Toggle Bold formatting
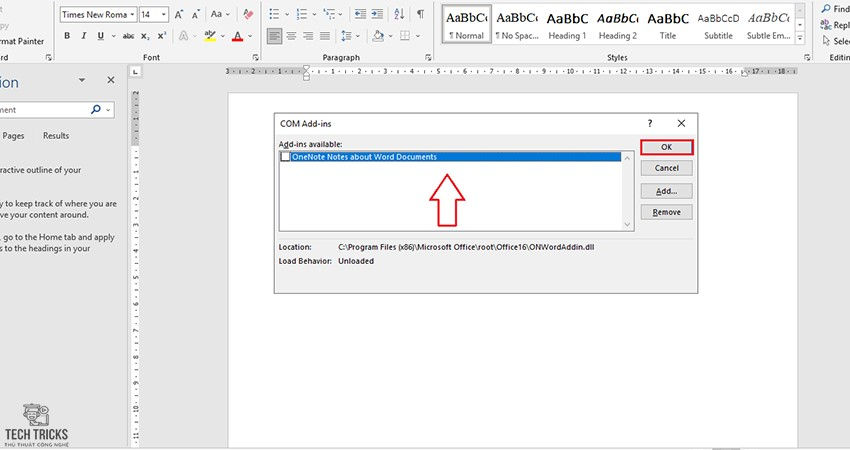The height and width of the screenshot is (450, 850). point(67,36)
